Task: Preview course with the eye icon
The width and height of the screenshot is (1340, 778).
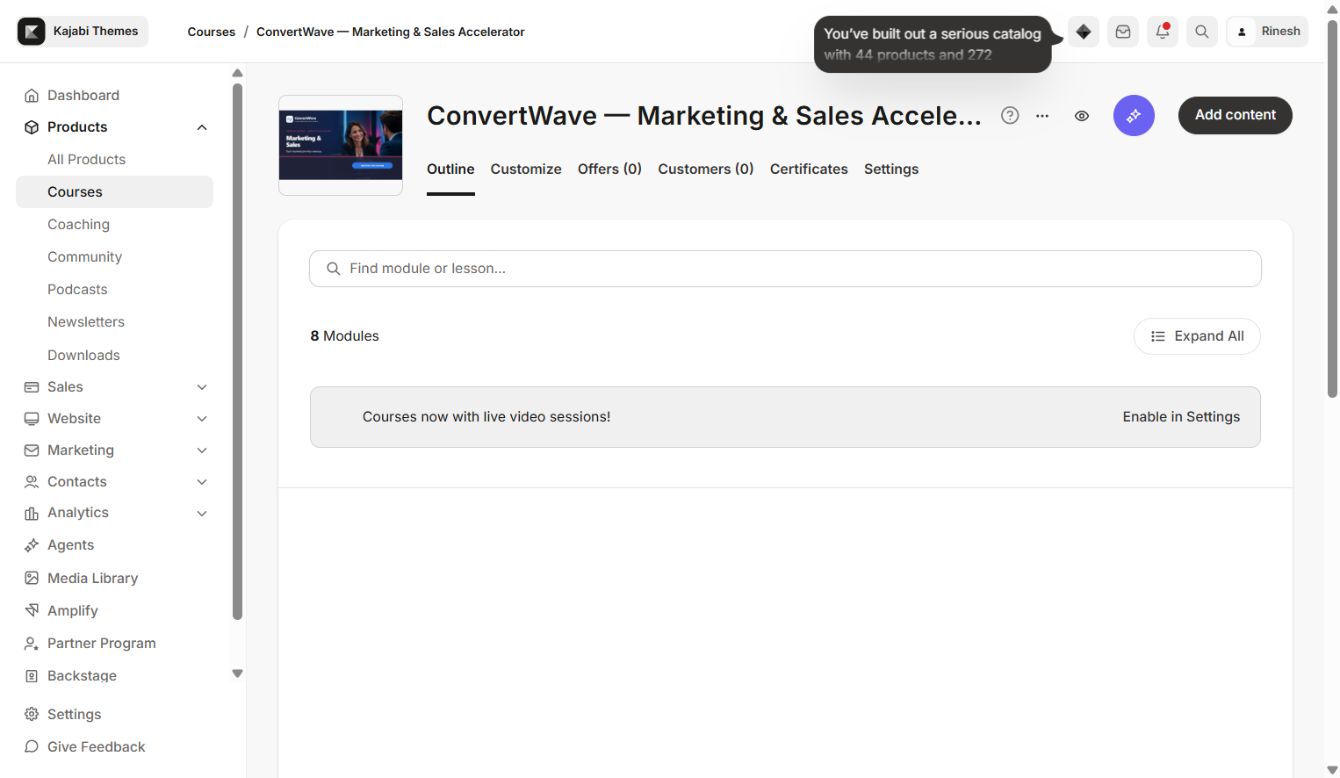Action: (1082, 116)
